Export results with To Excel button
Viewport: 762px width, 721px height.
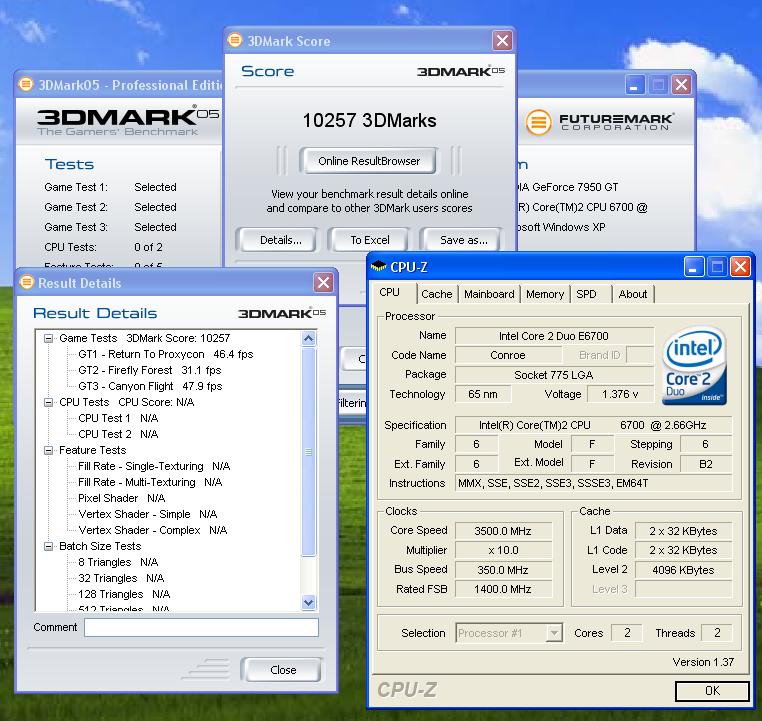tap(370, 240)
